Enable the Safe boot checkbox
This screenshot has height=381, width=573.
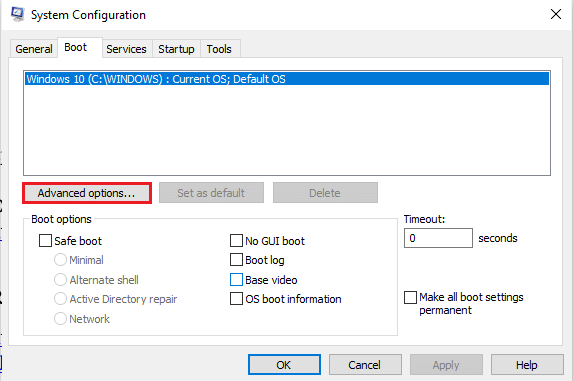point(45,241)
